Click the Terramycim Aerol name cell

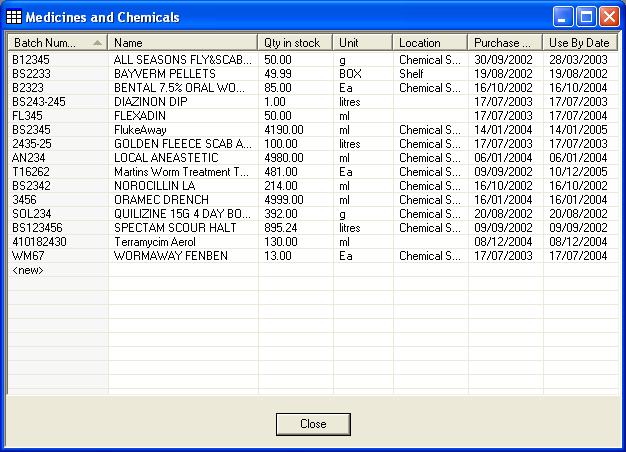click(183, 242)
